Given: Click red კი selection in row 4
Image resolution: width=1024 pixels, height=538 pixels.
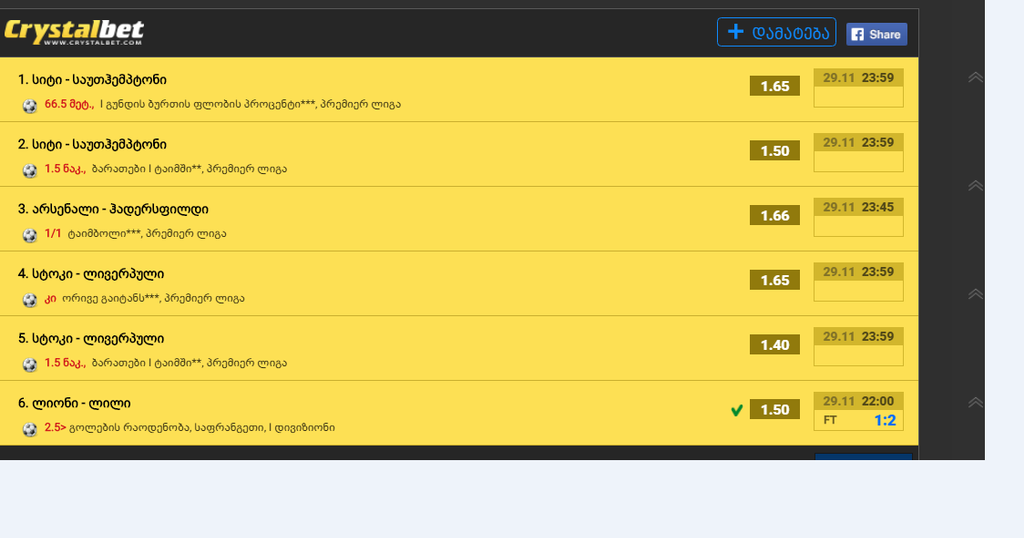Looking at the screenshot, I should (x=50, y=298).
